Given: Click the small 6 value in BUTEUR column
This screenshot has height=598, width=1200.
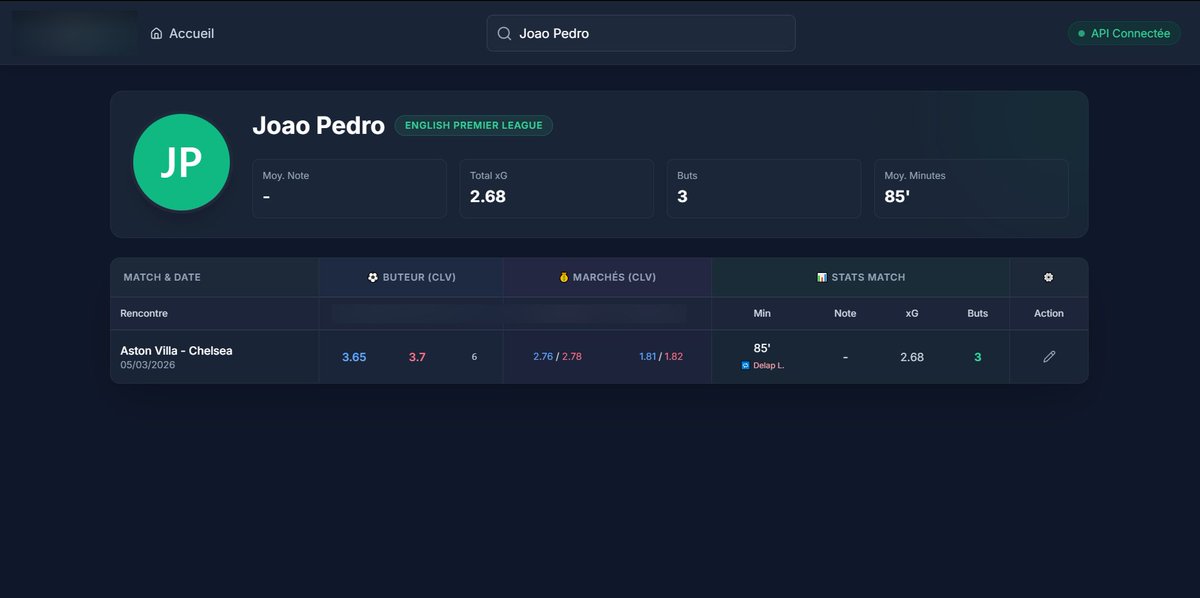Looking at the screenshot, I should [x=474, y=357].
